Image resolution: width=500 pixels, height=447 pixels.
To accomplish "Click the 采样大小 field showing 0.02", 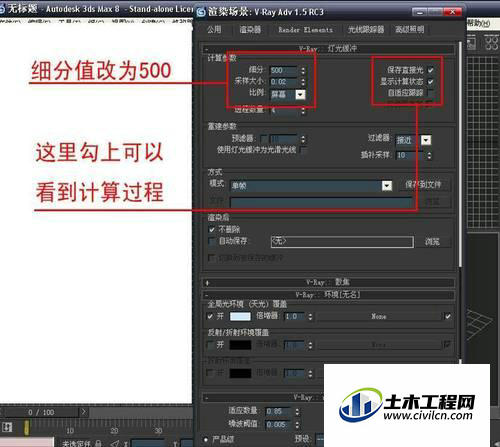I will pyautogui.click(x=284, y=82).
